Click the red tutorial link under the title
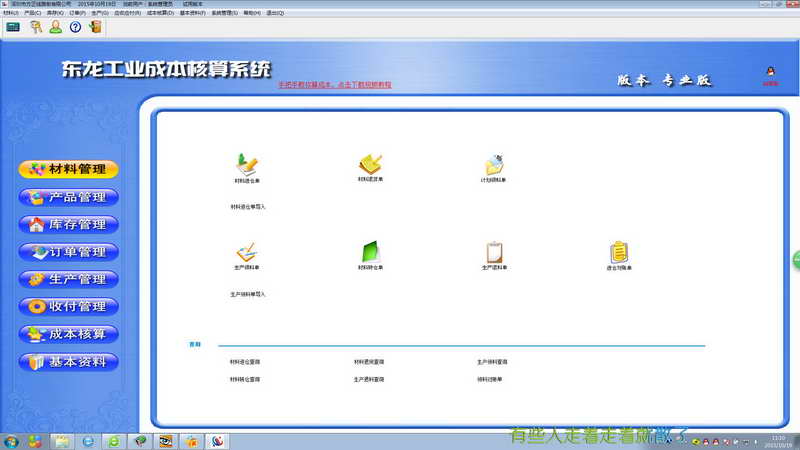This screenshot has width=800, height=450. tap(335, 85)
